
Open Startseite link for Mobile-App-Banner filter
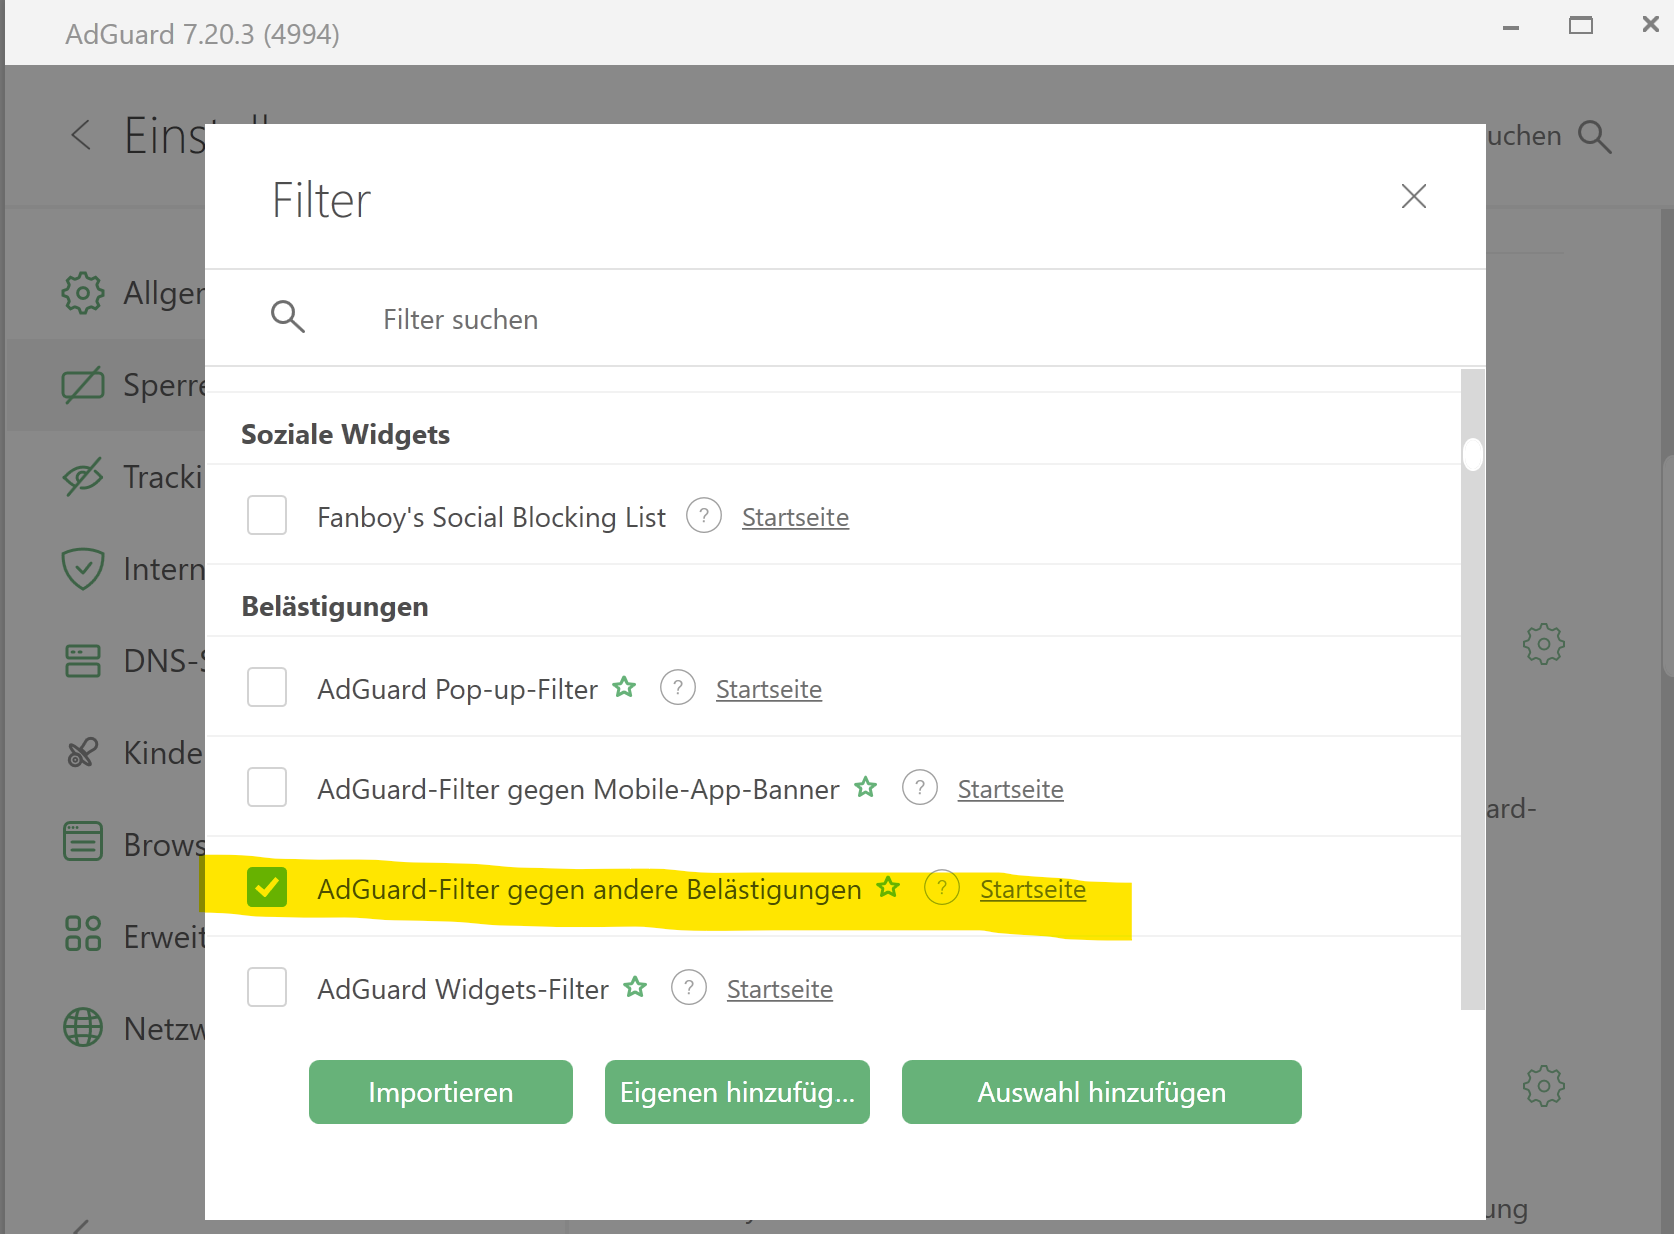tap(1011, 789)
